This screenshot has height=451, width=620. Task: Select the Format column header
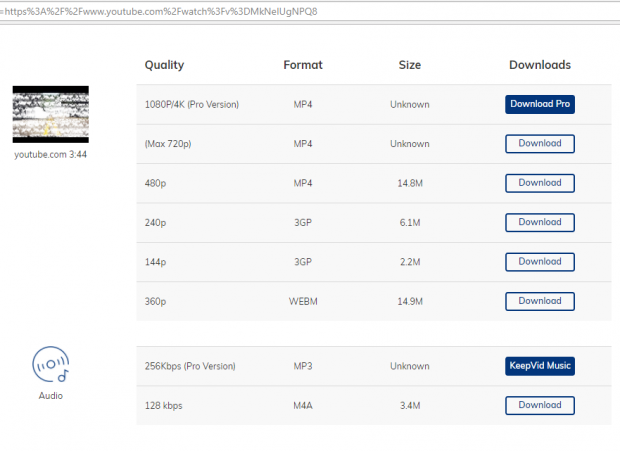(x=303, y=65)
